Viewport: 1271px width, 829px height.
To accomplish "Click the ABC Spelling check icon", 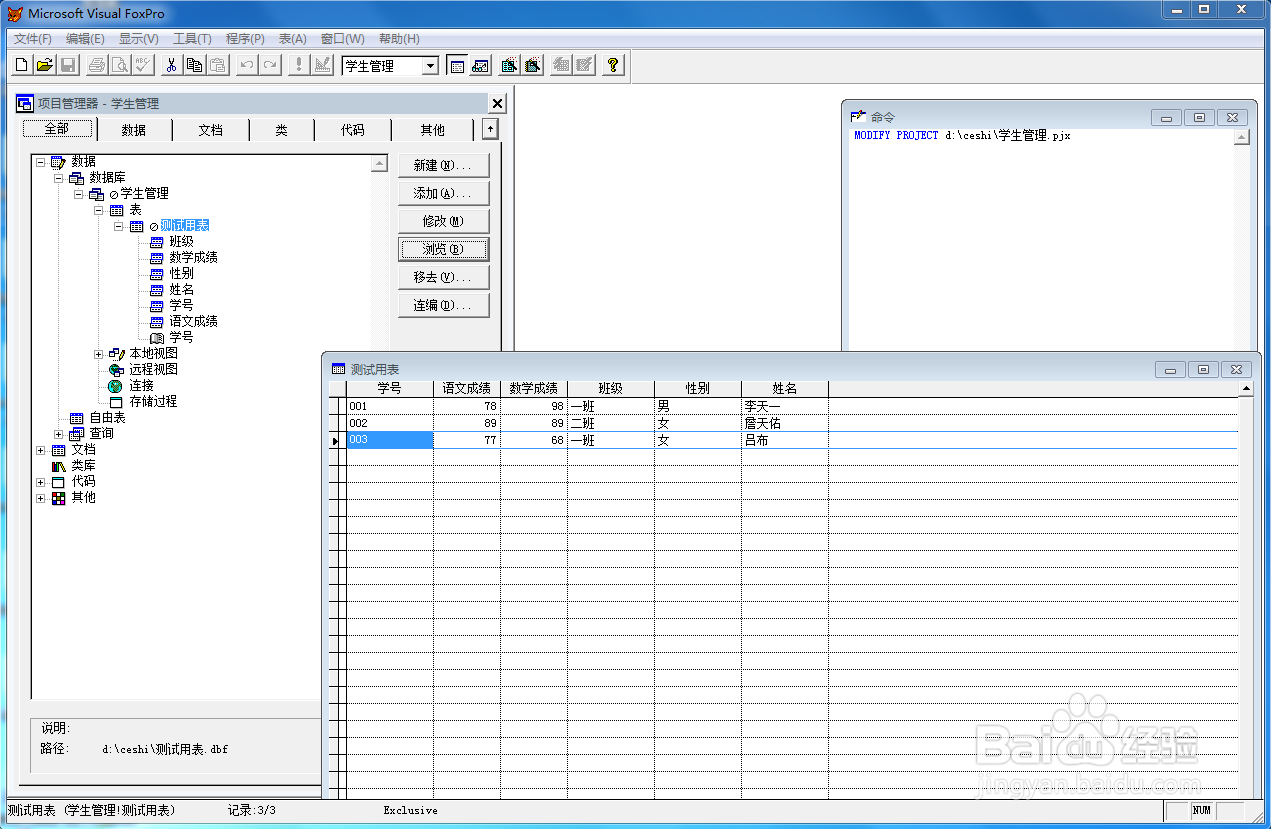I will click(x=143, y=66).
